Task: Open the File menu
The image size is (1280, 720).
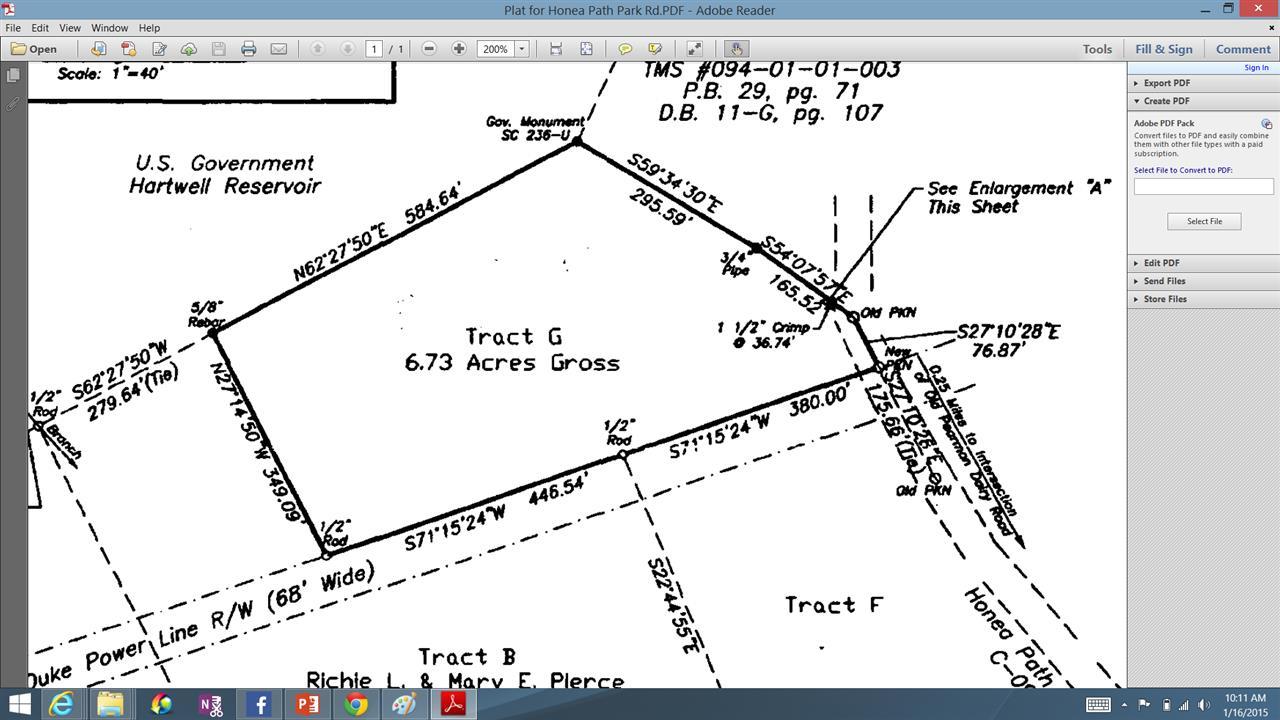Action: 13,28
